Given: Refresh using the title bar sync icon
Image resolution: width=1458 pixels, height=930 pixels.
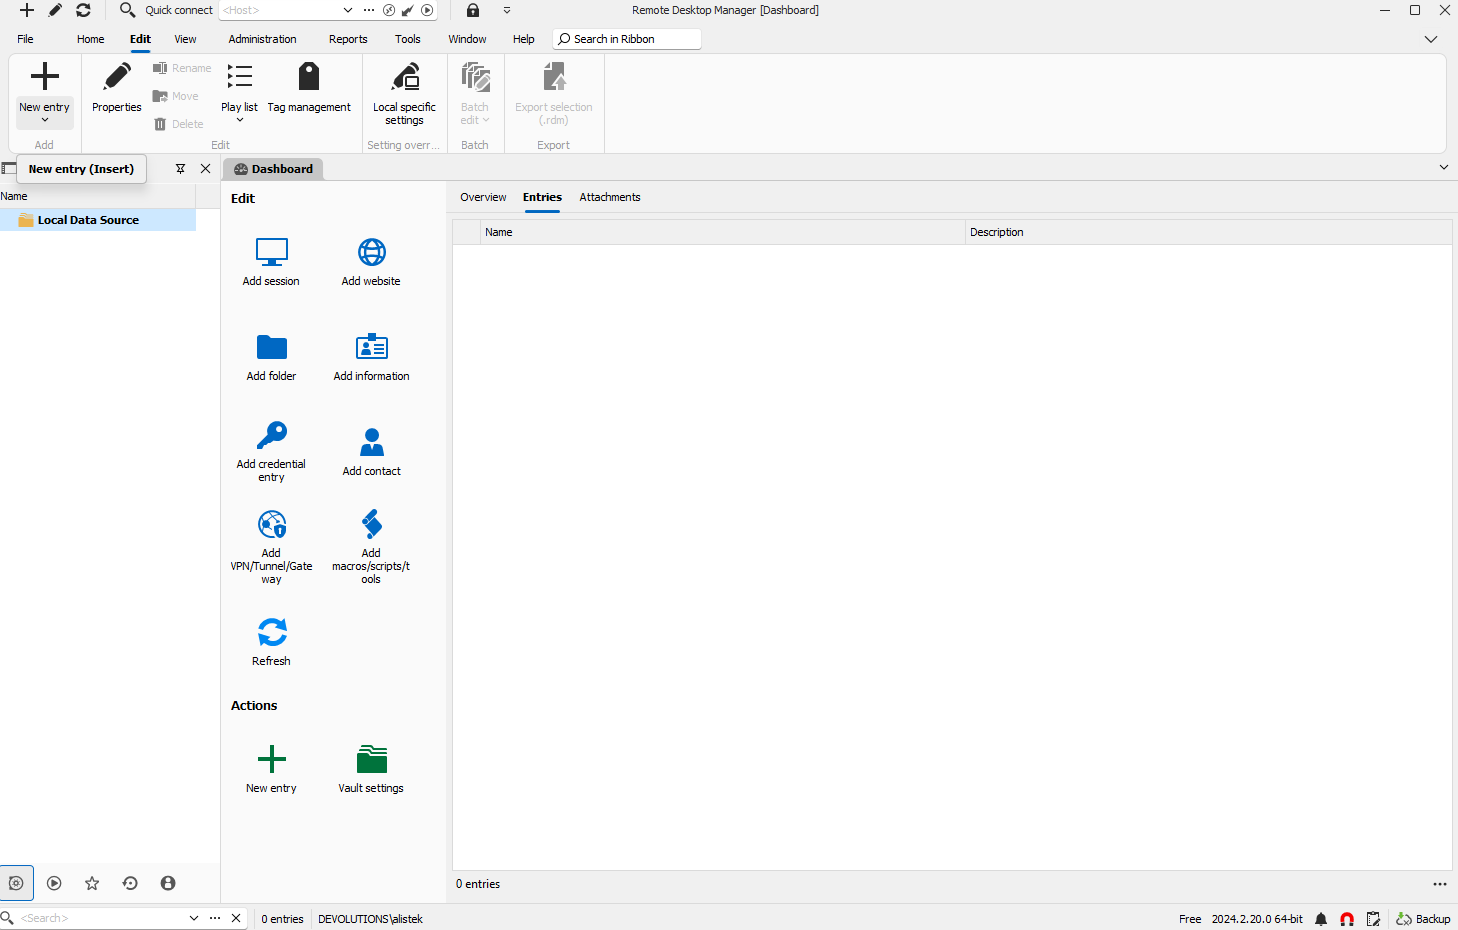Looking at the screenshot, I should coord(83,10).
